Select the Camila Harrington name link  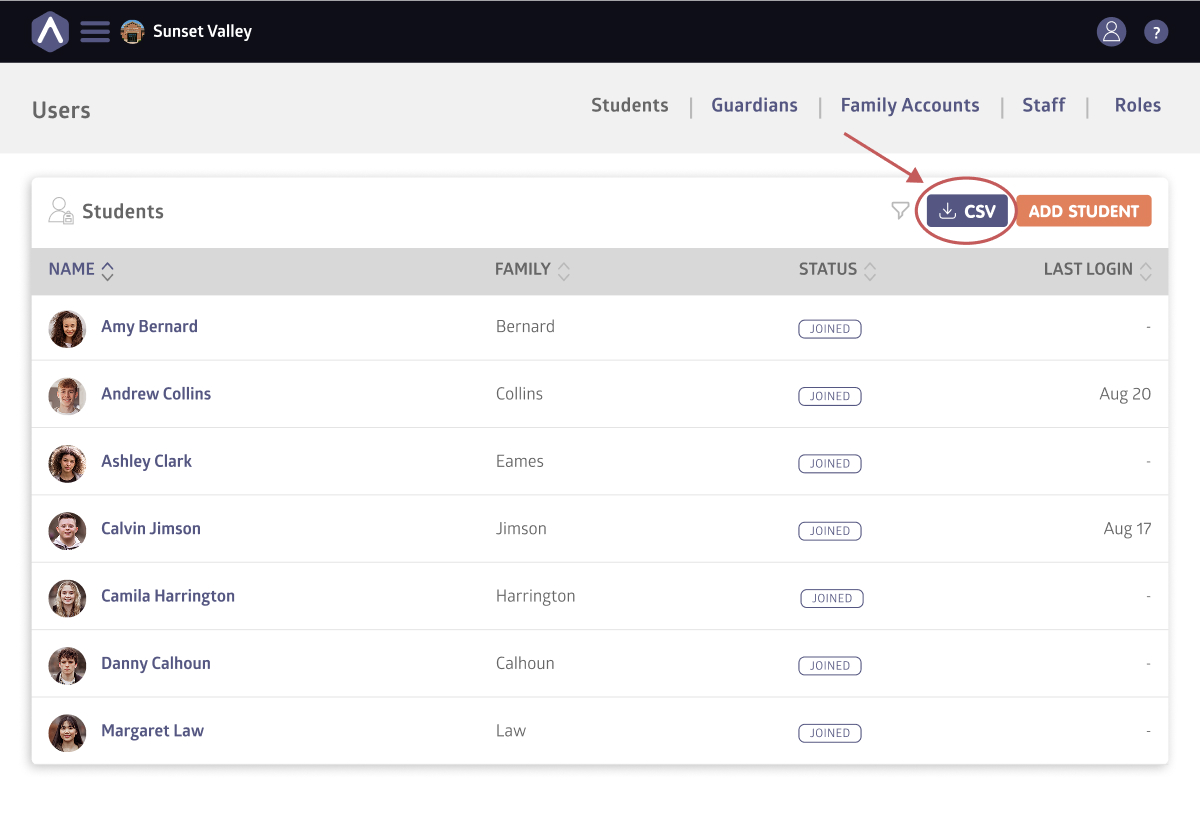(x=168, y=596)
